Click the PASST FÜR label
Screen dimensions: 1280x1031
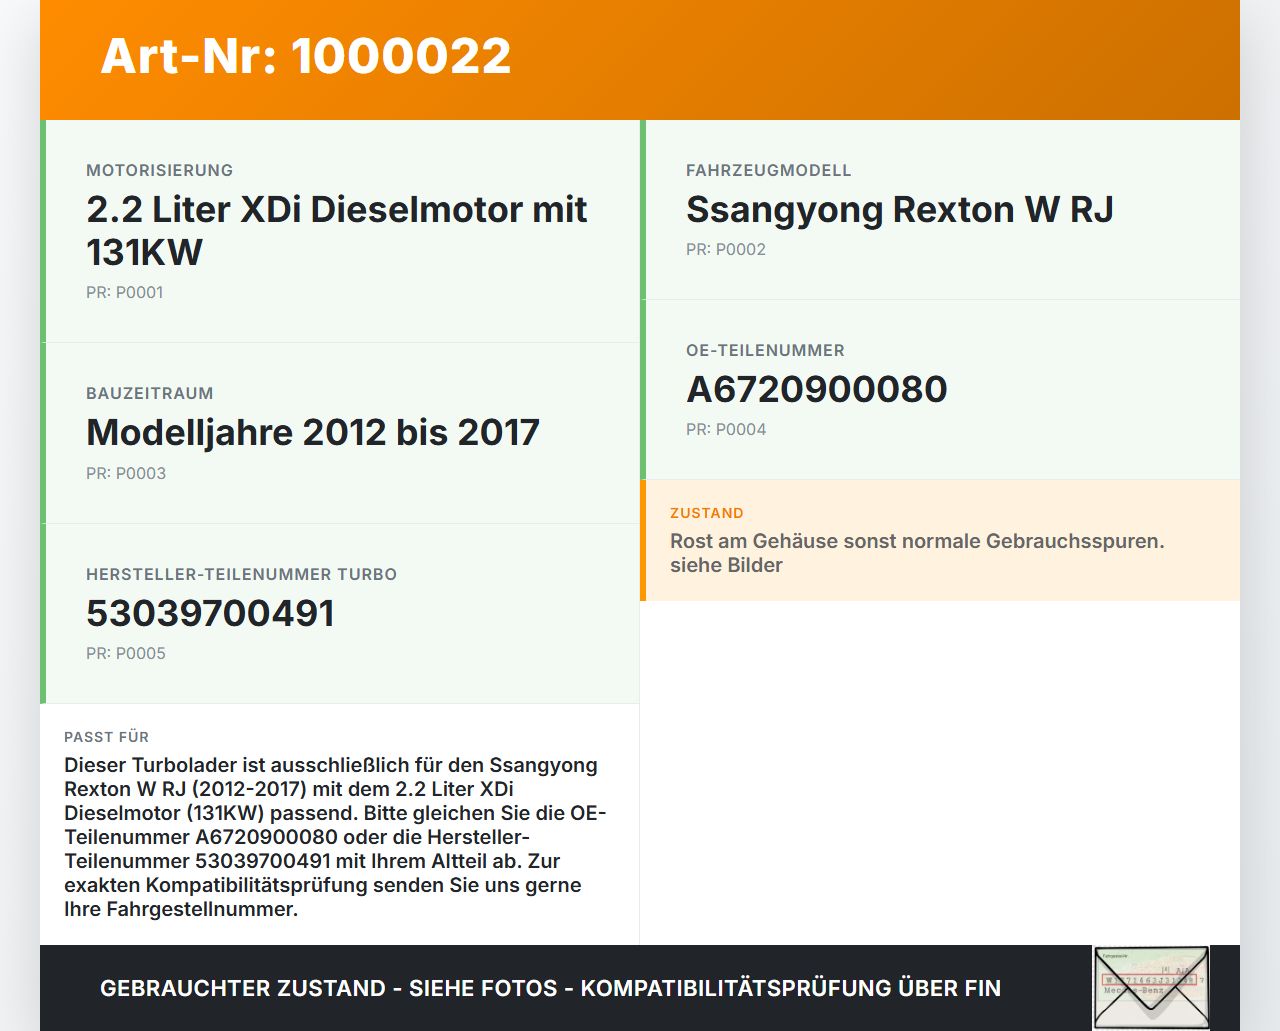107,737
